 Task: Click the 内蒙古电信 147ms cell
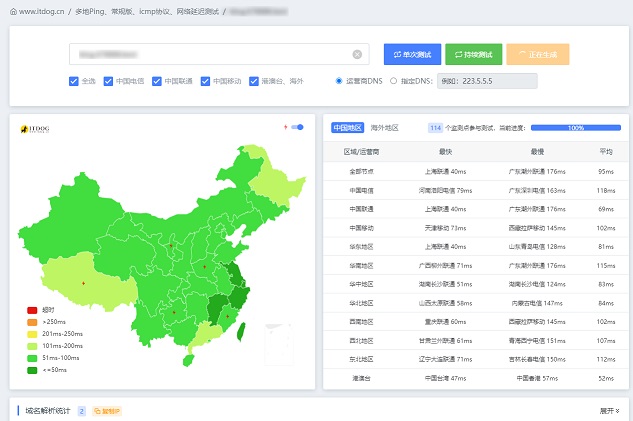pyautogui.click(x=537, y=303)
